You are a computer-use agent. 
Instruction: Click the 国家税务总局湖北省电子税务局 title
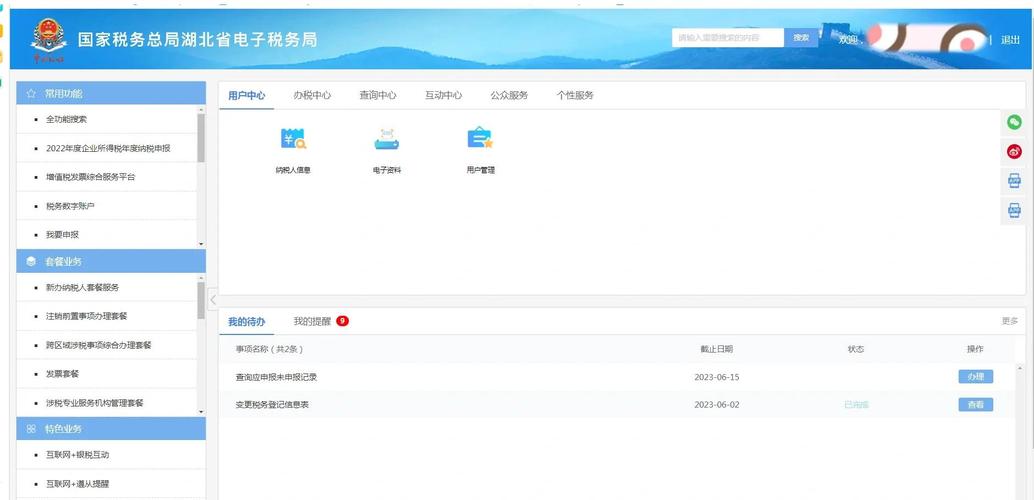197,40
